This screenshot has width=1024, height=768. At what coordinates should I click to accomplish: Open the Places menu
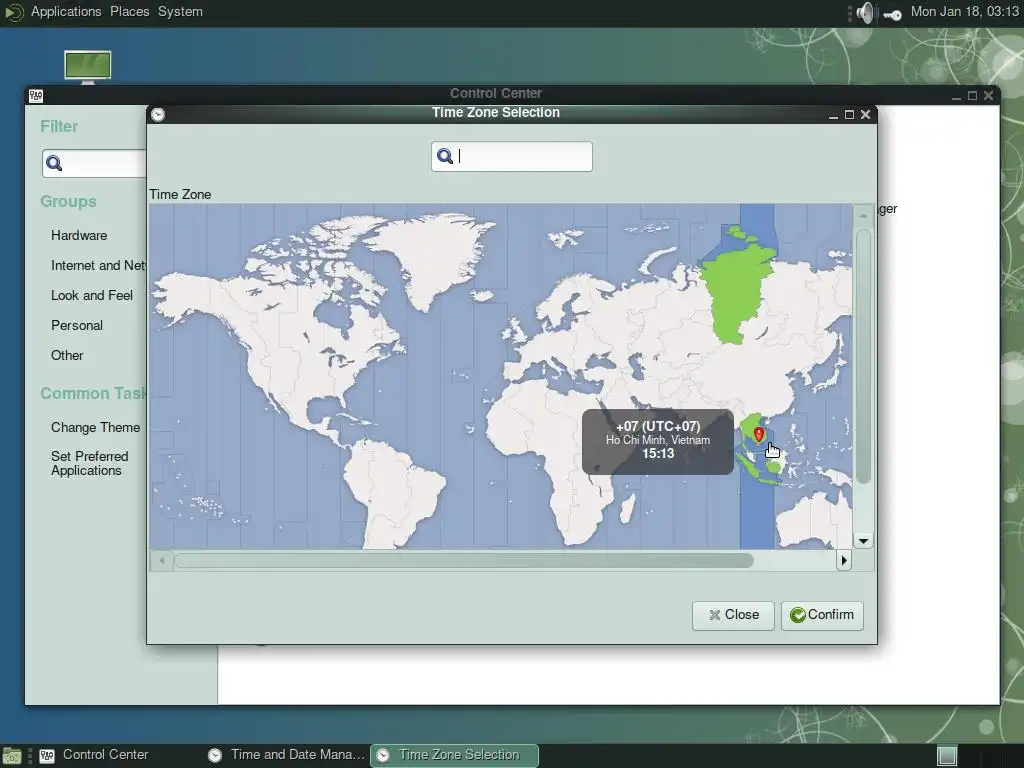click(x=129, y=12)
